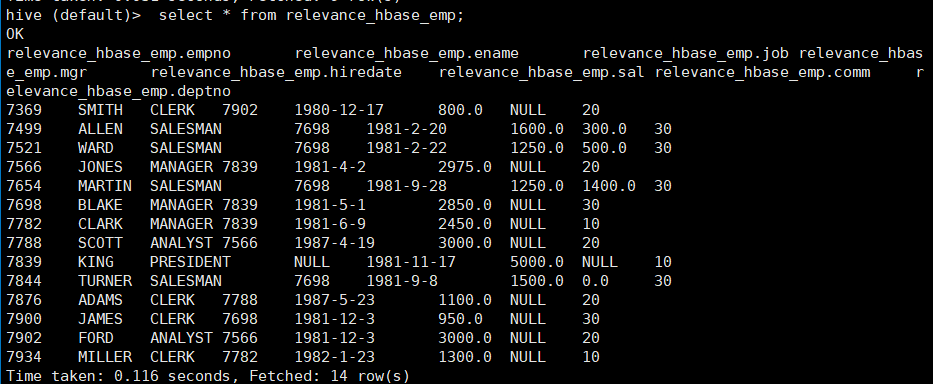This screenshot has height=384, width=933.
Task: Click salary value 950.0
Action: click(x=461, y=319)
